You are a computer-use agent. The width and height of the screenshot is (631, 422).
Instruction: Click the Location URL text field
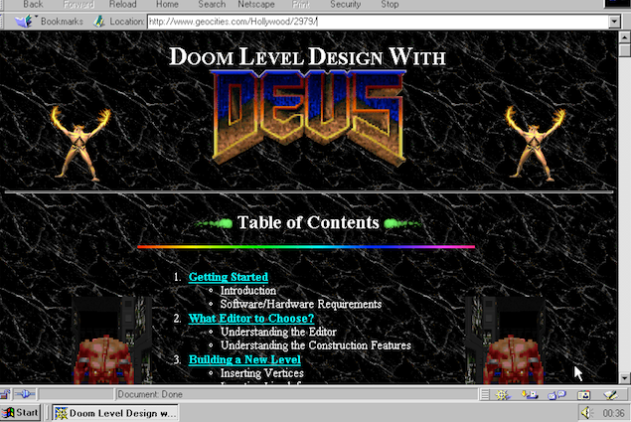[377, 21]
